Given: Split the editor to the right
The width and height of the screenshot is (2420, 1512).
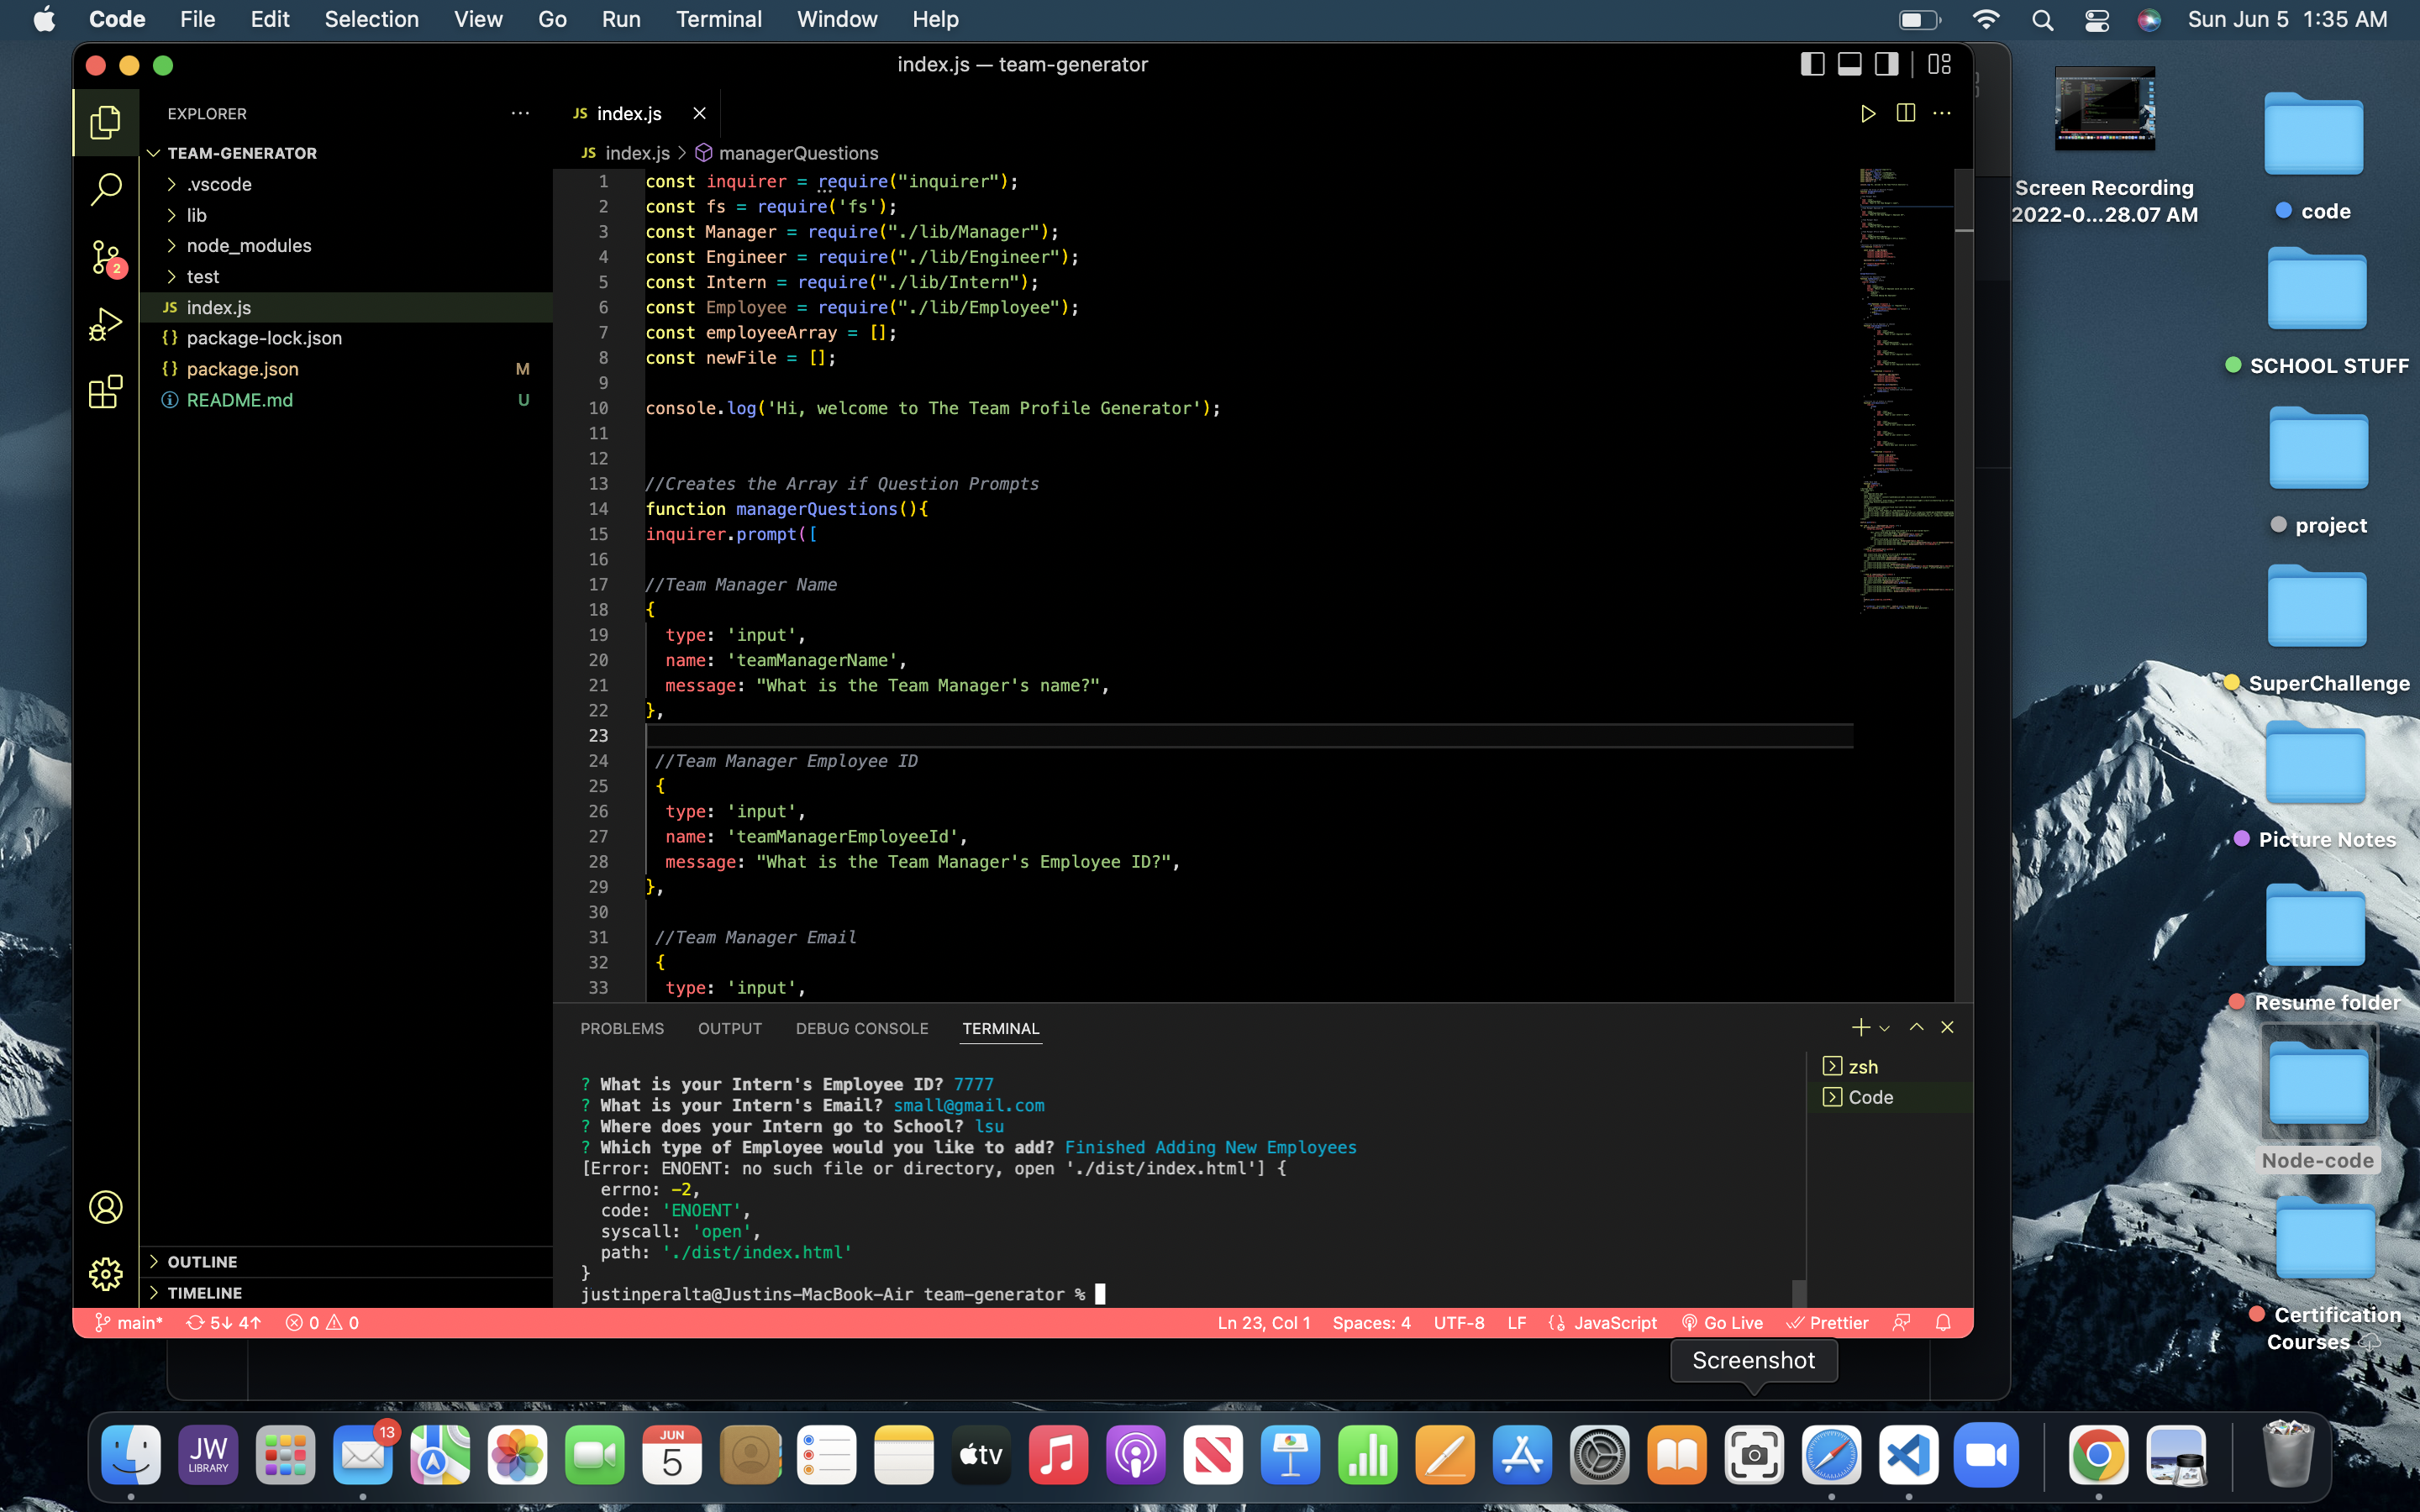Looking at the screenshot, I should pos(1906,114).
